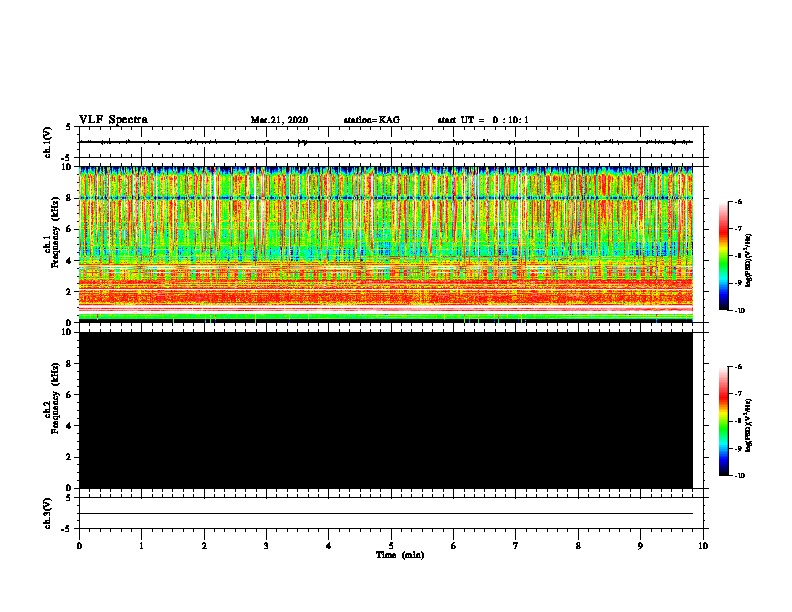
Task: Click time axis tick label "2"
Action: [204, 546]
